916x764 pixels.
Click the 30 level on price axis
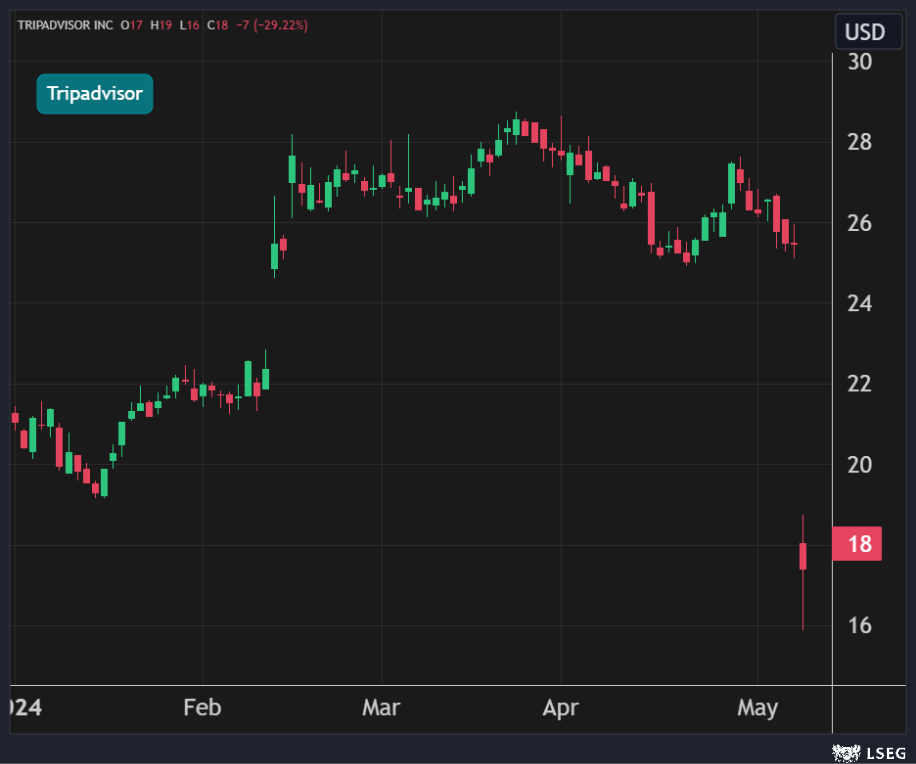[859, 62]
